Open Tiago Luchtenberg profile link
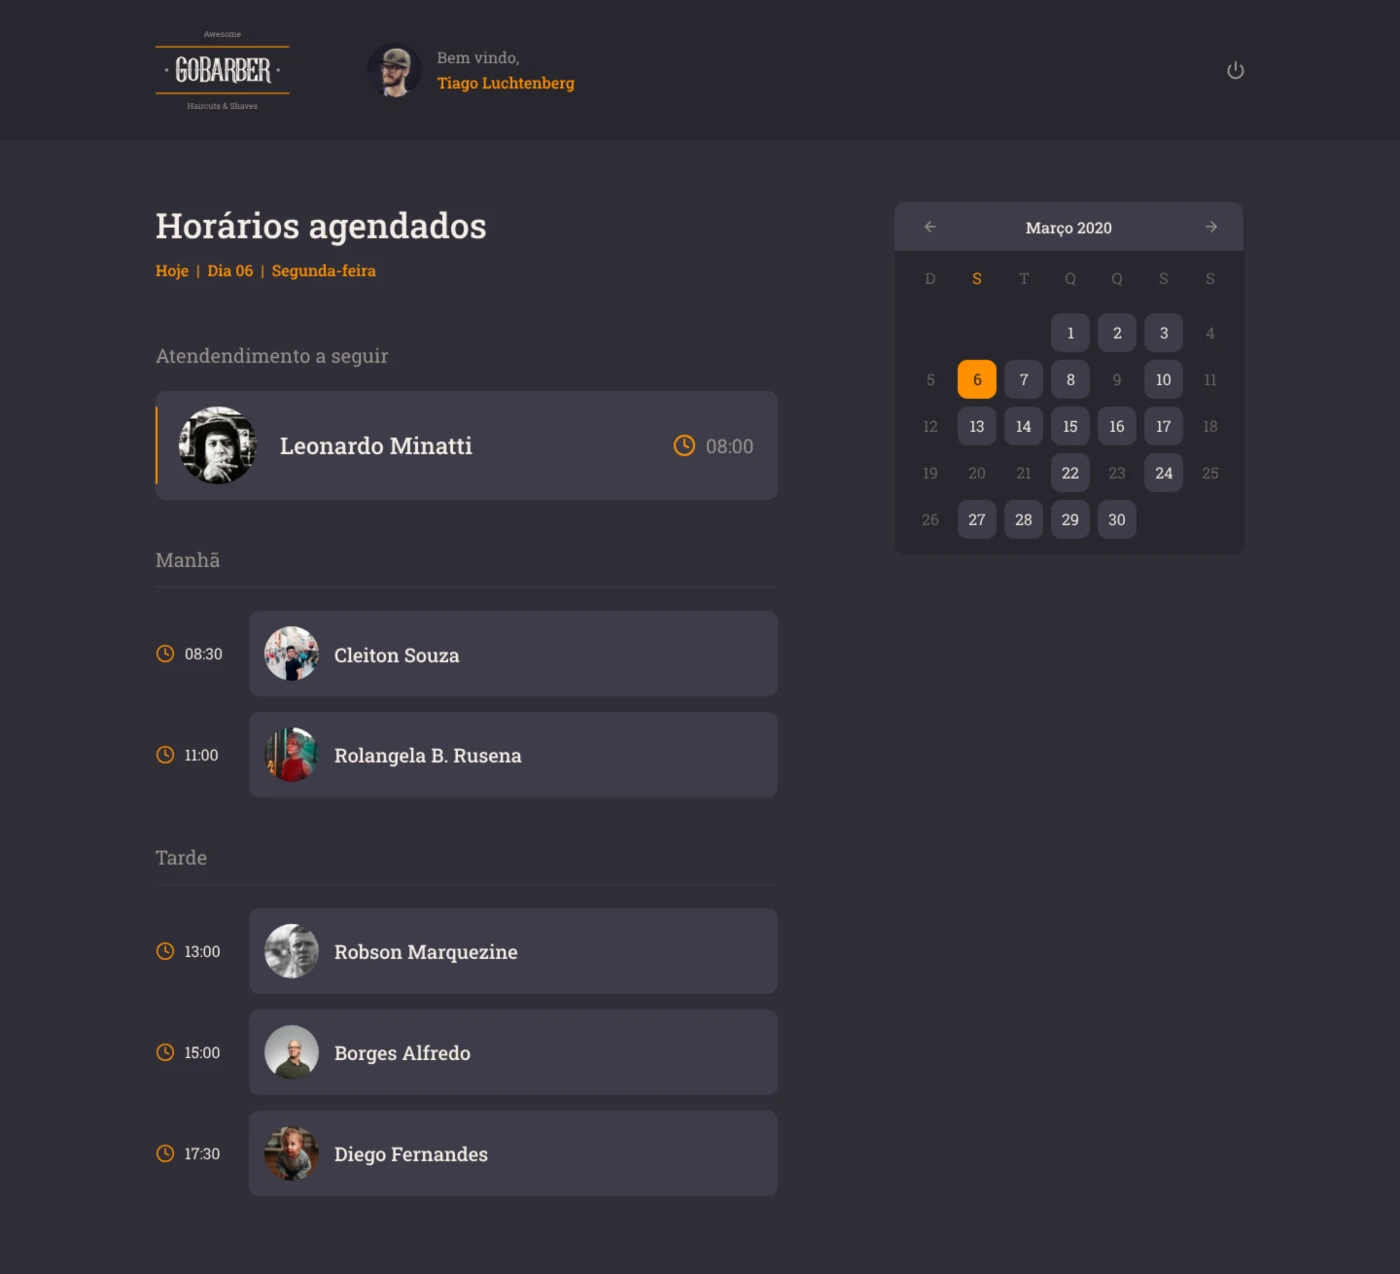 coord(505,83)
